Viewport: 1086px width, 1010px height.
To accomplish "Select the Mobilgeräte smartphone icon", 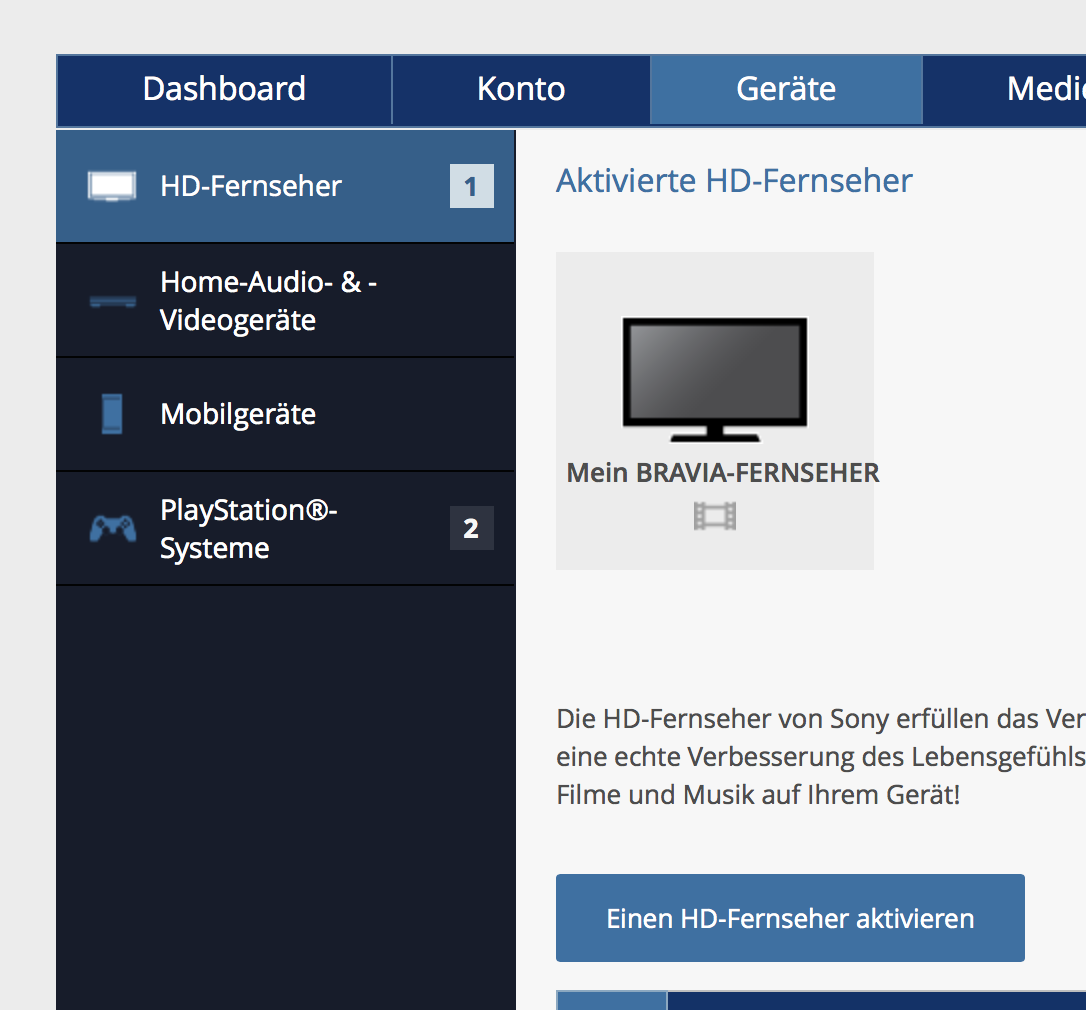I will point(110,413).
